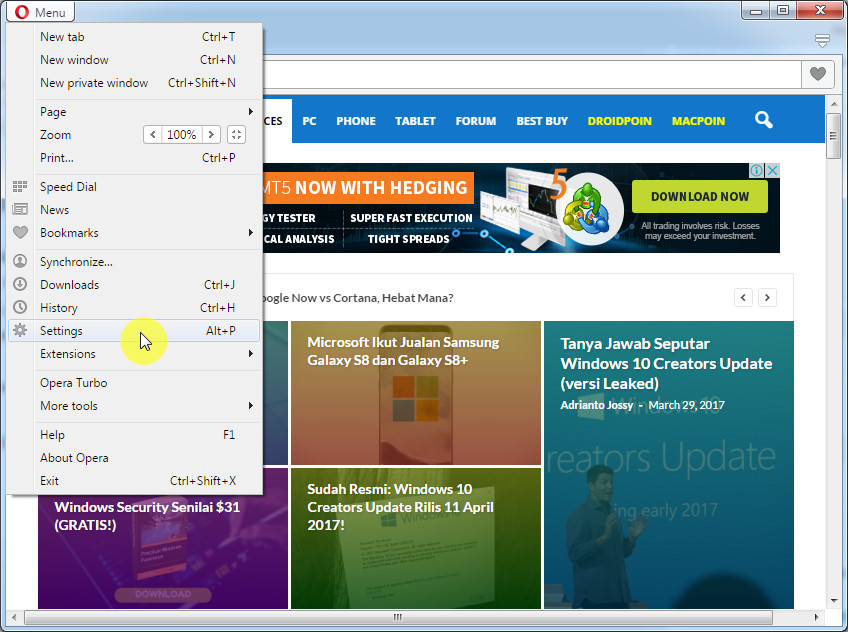The image size is (848, 632).
Task: Click vertical scrollbar down arrow
Action: 833,601
